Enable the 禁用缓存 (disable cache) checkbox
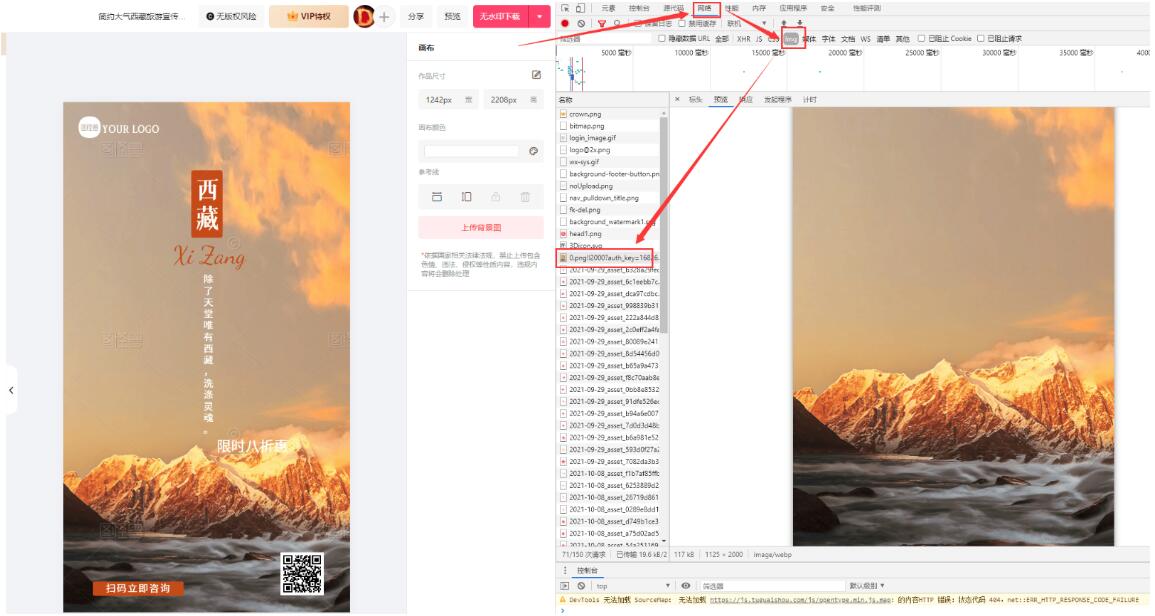This screenshot has height=616, width=1155. [x=682, y=23]
